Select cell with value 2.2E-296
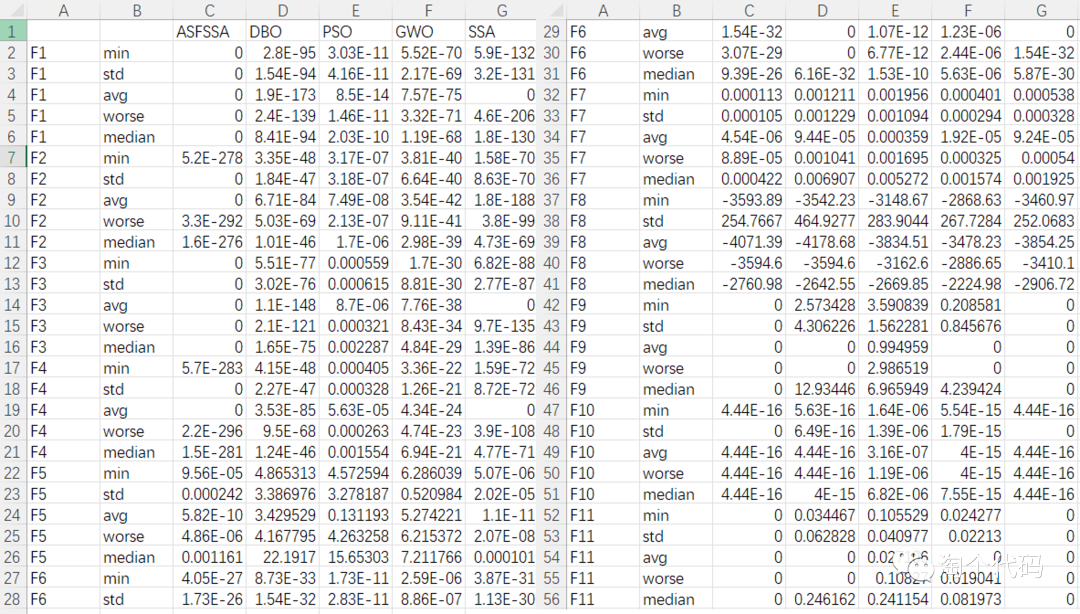1080x614 pixels. pyautogui.click(x=209, y=431)
